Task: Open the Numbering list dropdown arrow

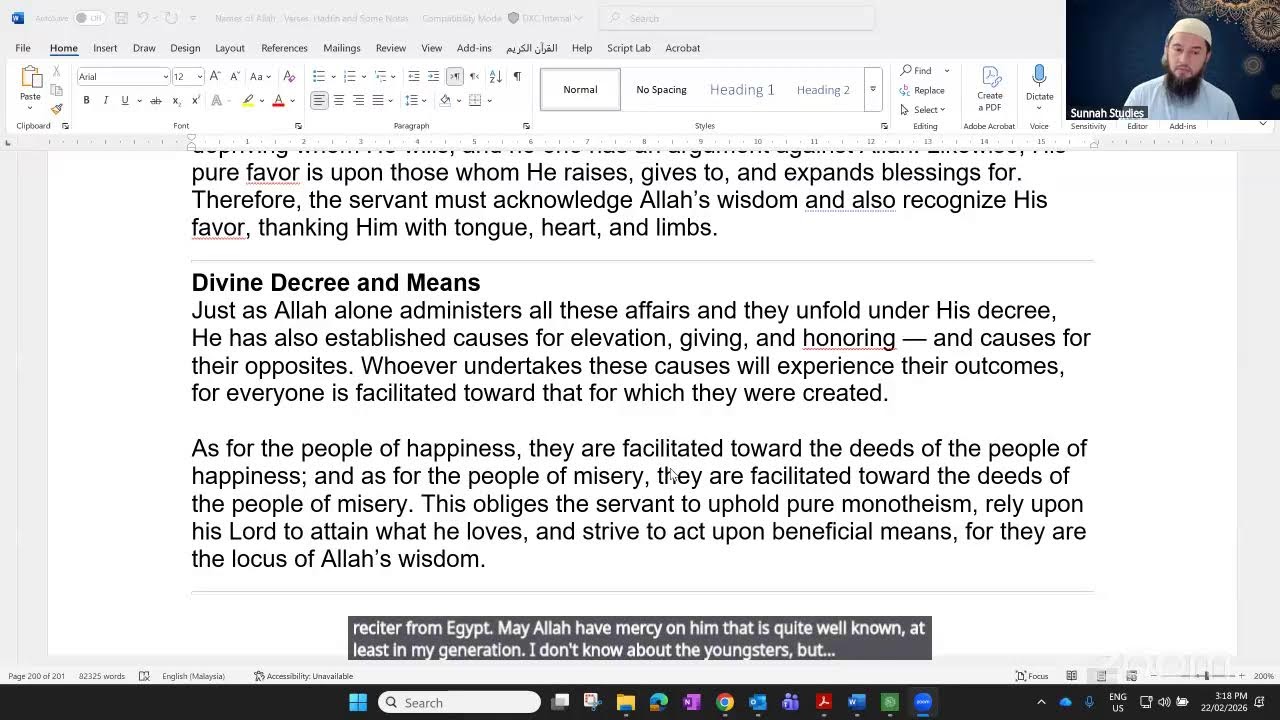Action: (x=363, y=76)
